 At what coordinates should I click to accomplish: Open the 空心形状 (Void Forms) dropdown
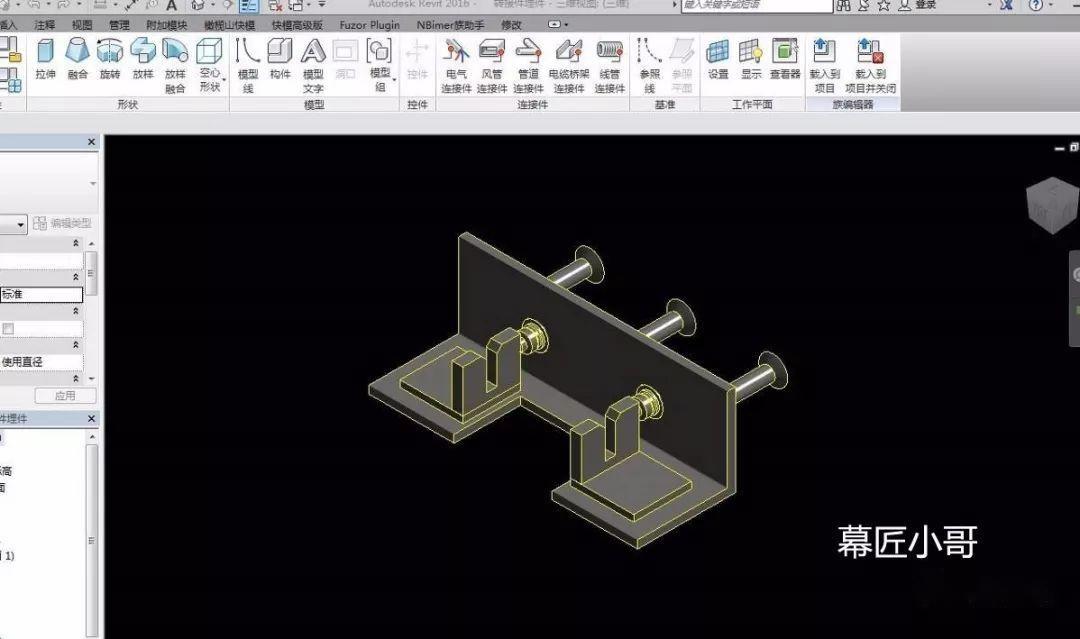[x=209, y=66]
